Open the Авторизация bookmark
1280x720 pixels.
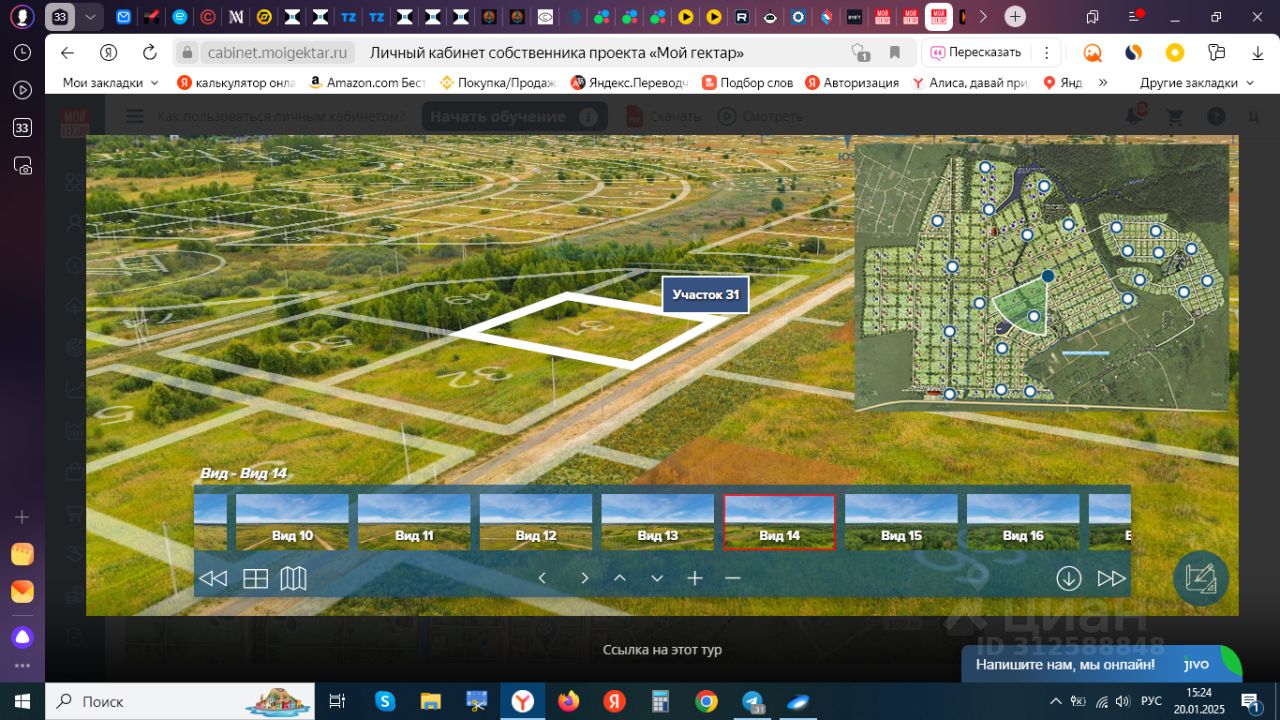pyautogui.click(x=852, y=83)
